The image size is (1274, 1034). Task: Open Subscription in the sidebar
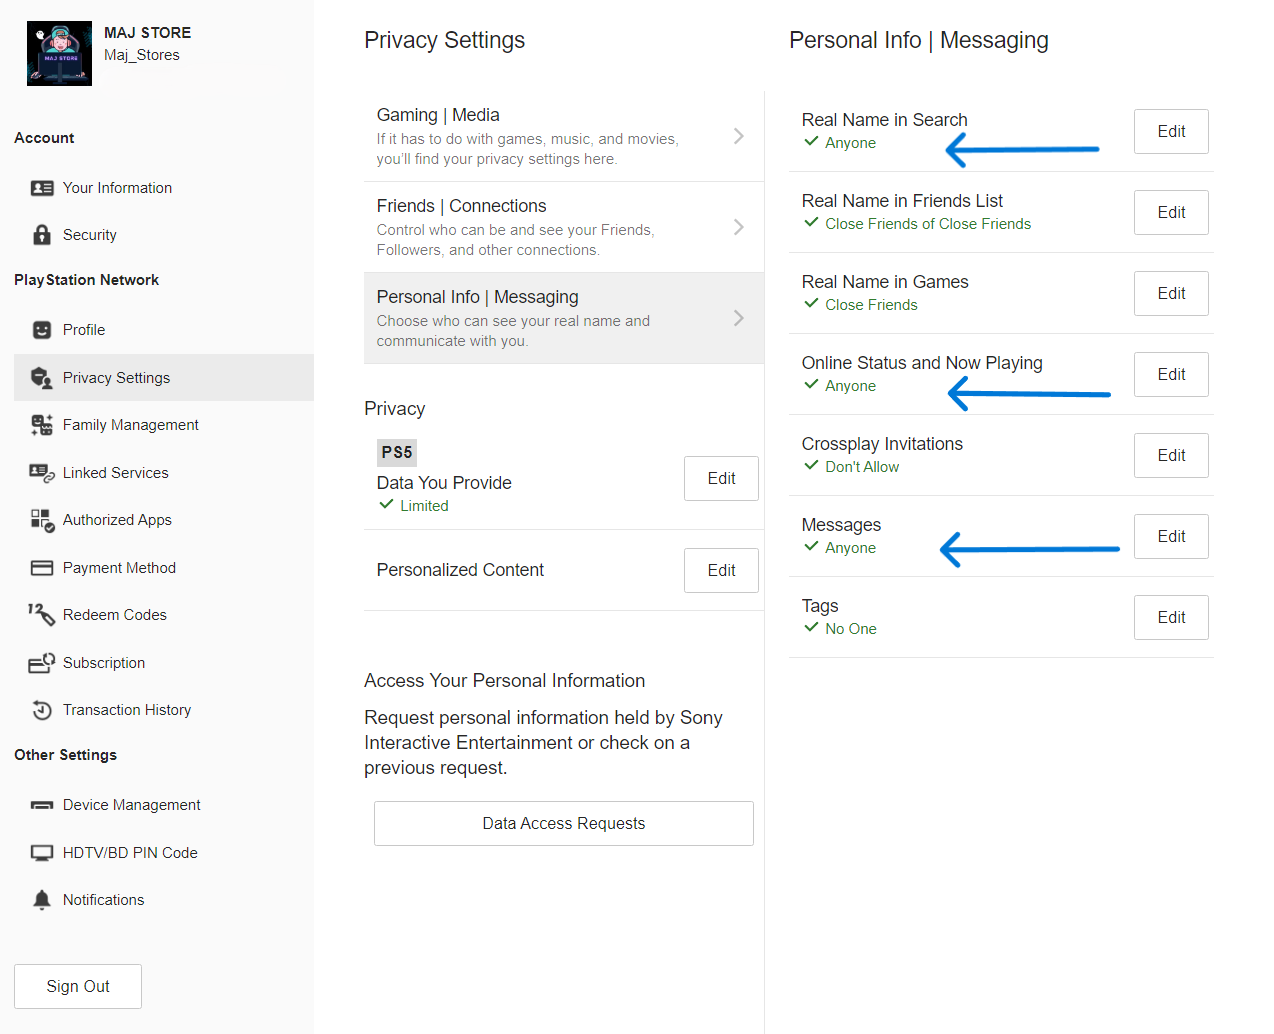click(104, 663)
